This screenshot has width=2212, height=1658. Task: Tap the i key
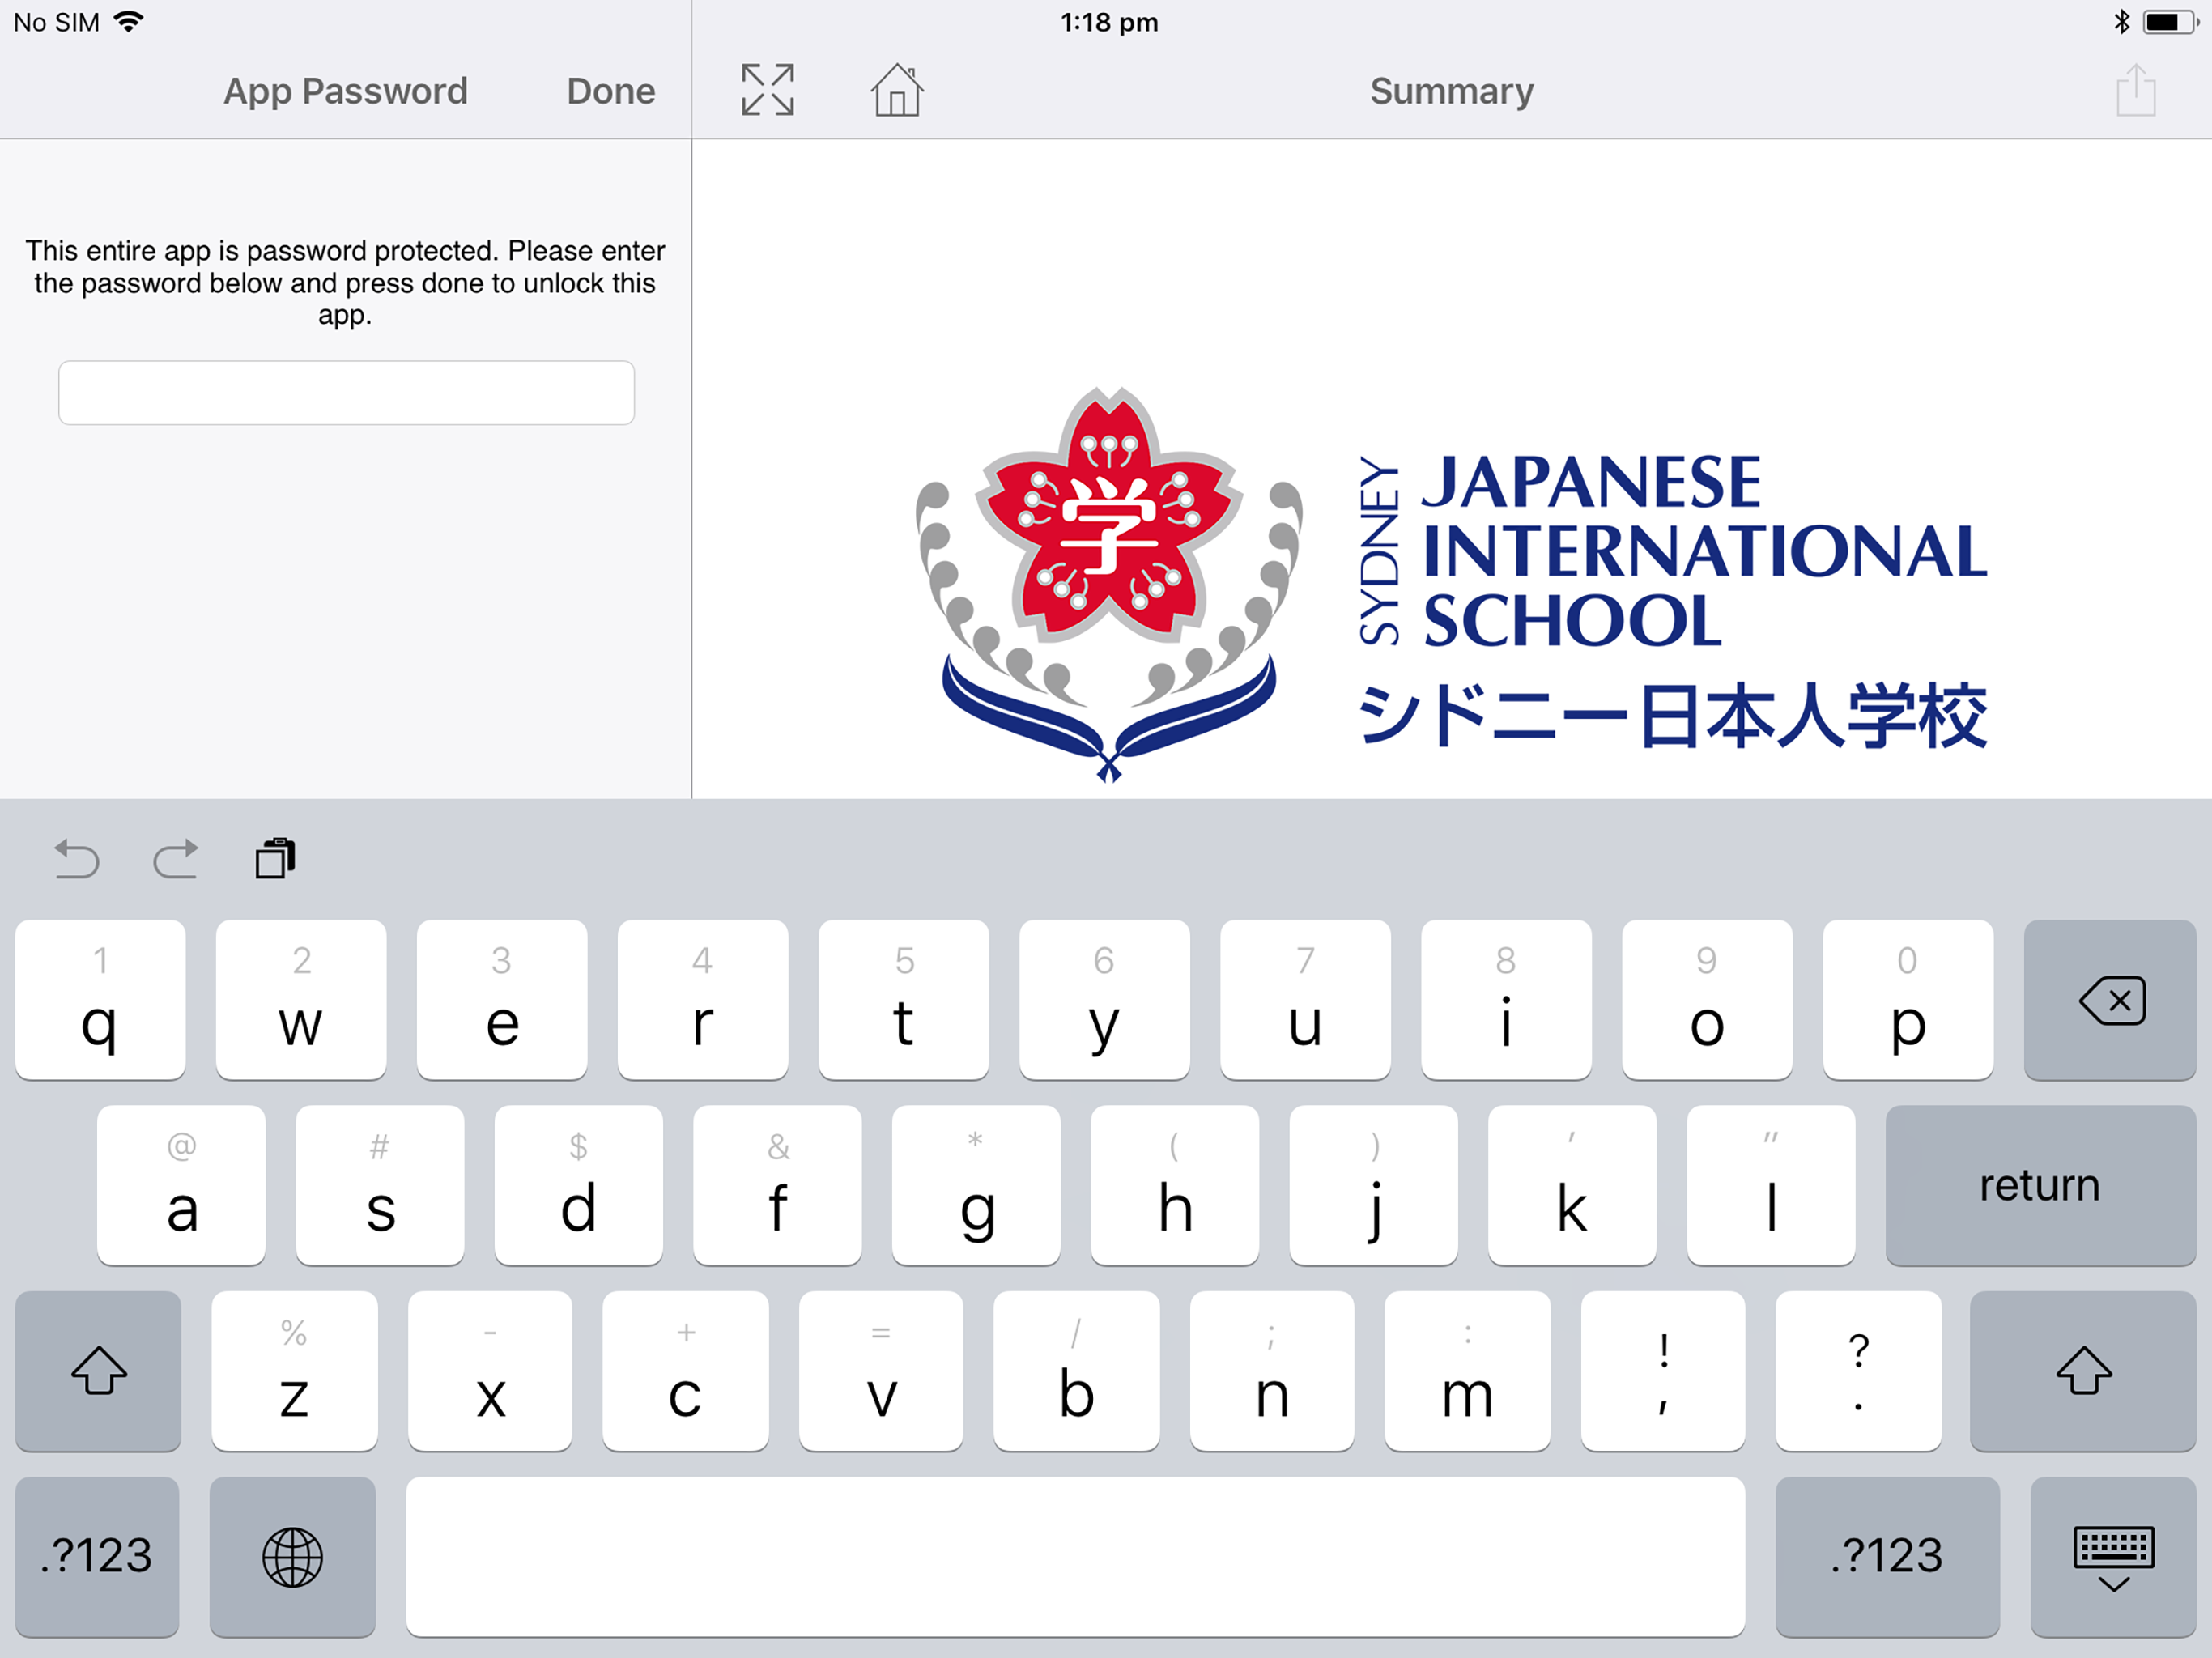pos(1507,1000)
